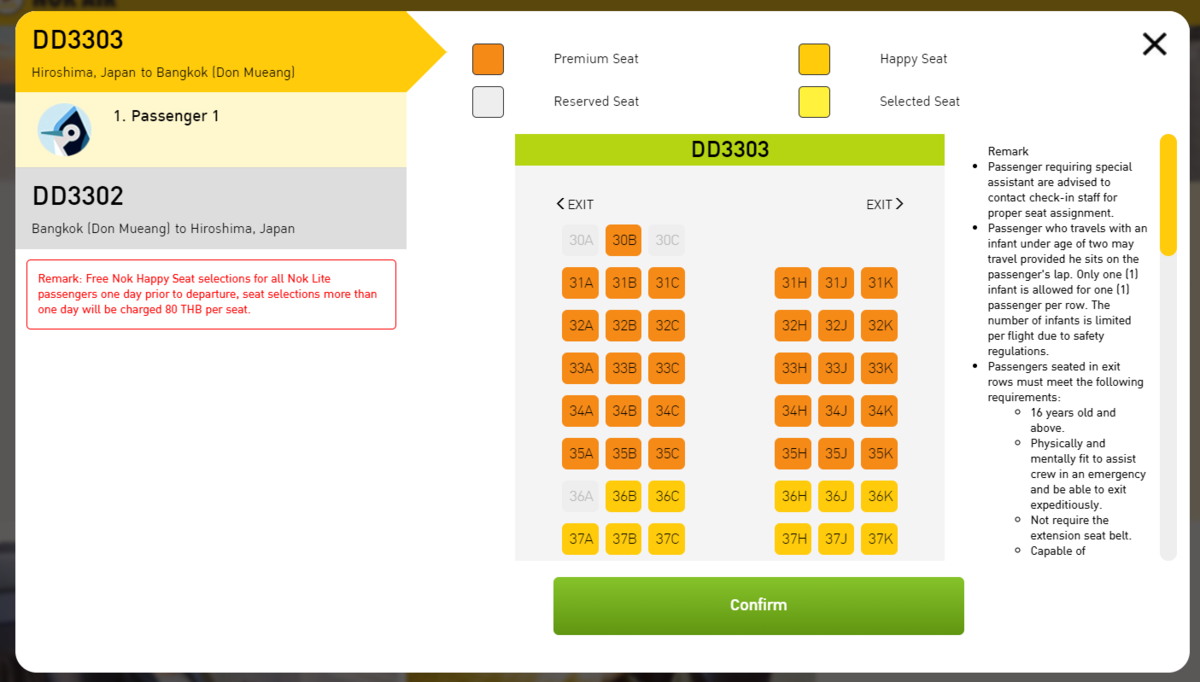The height and width of the screenshot is (682, 1200).
Task: Choose seat 32H
Action: pyautogui.click(x=794, y=325)
